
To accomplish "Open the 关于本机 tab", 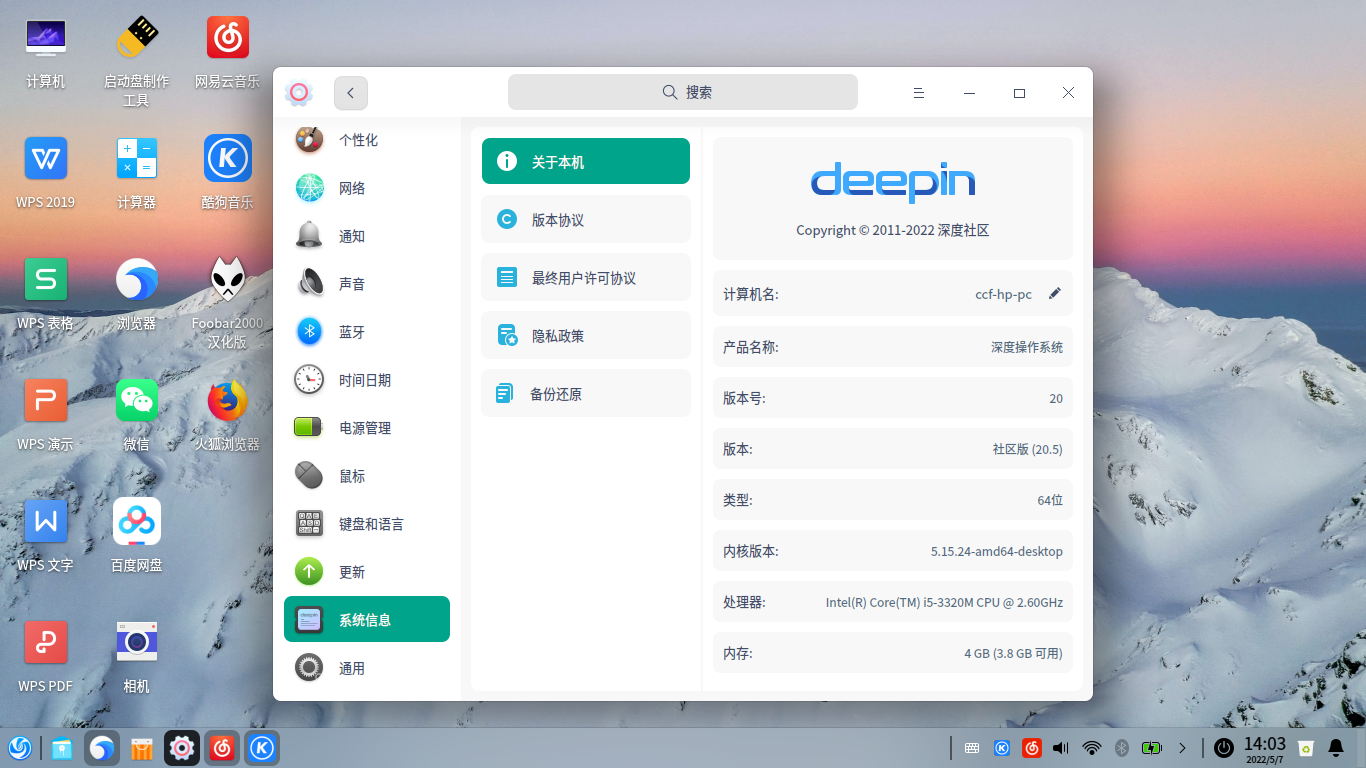I will click(x=585, y=160).
